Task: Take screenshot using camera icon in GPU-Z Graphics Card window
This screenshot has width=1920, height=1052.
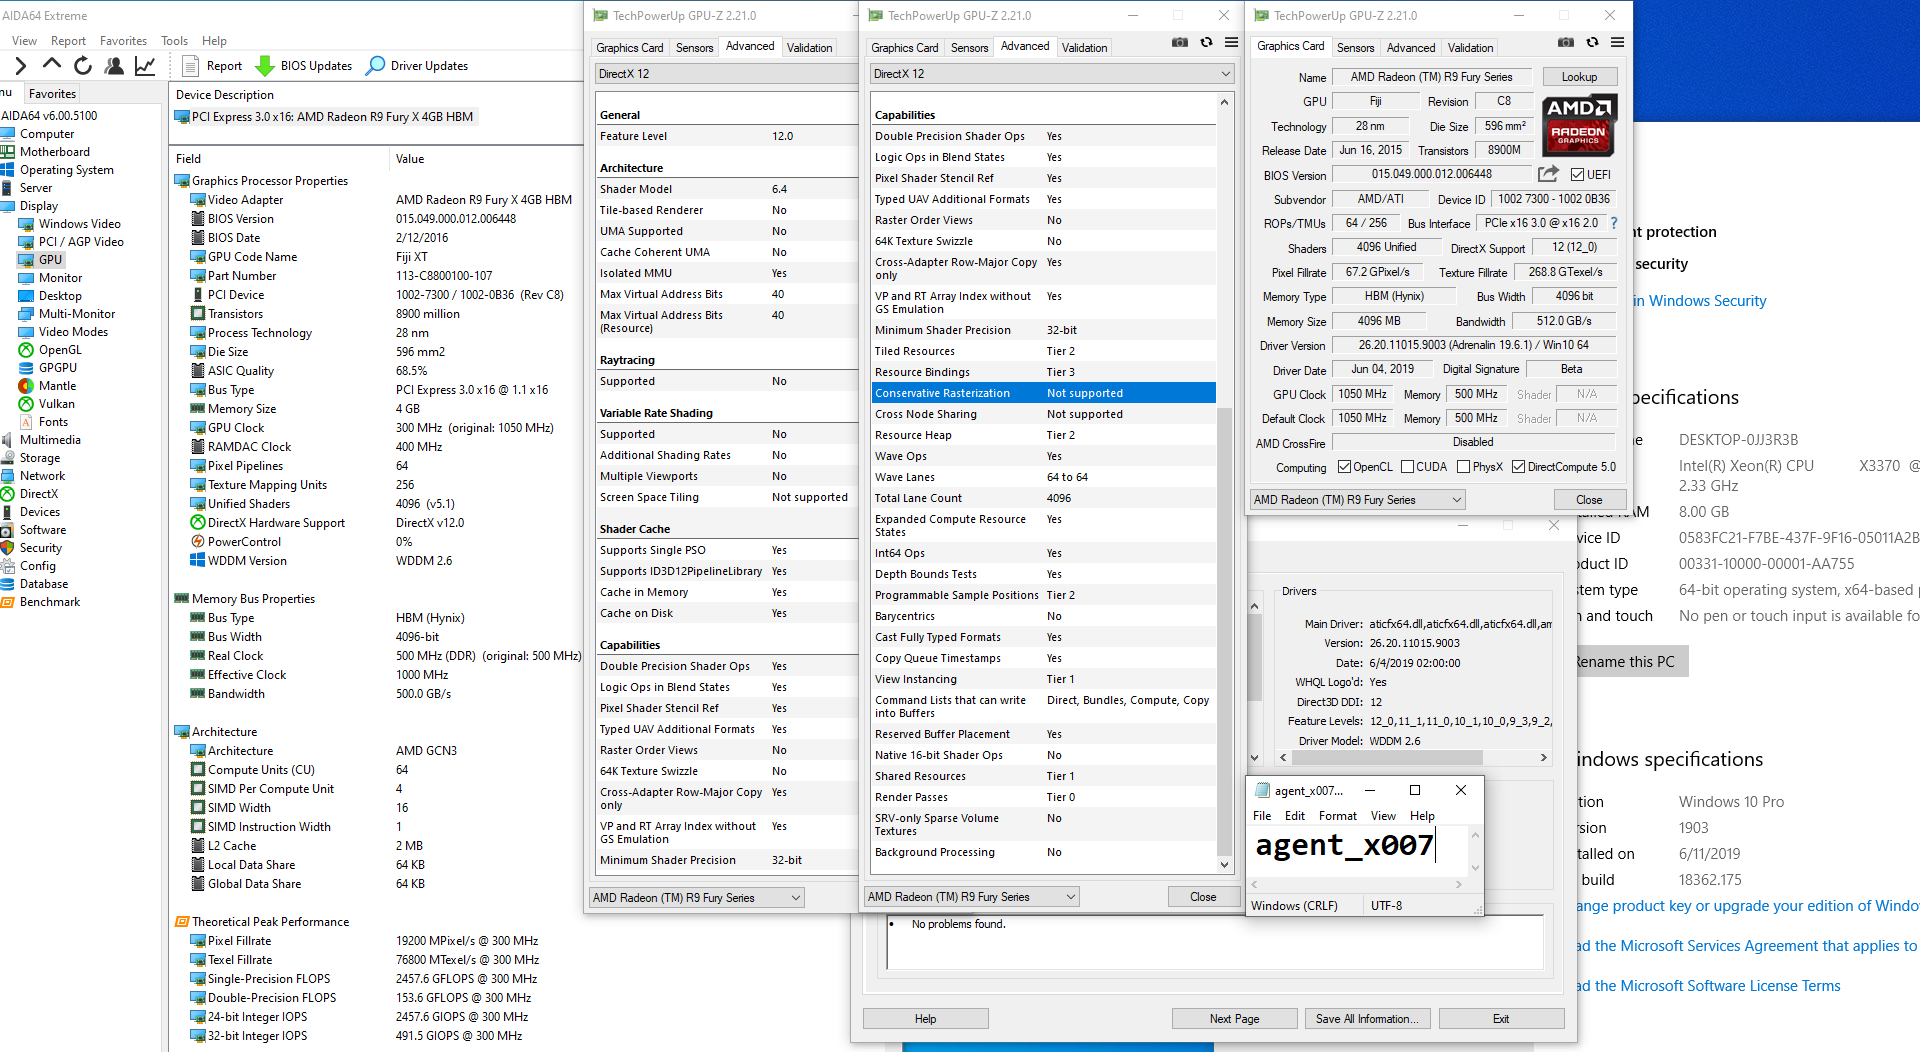Action: click(1566, 43)
